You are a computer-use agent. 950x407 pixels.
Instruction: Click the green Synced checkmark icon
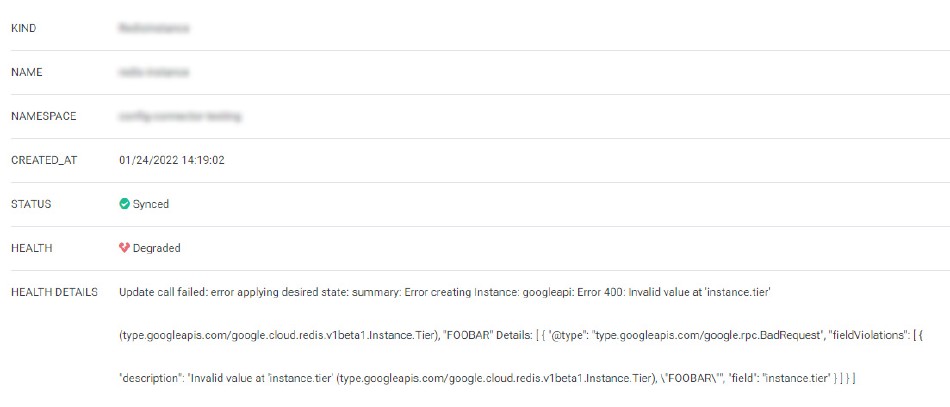124,204
